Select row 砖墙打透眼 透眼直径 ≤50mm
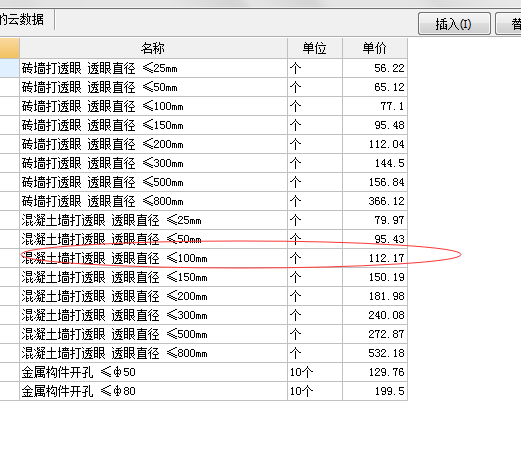Screen dimensions: 521x463 click(x=213, y=87)
